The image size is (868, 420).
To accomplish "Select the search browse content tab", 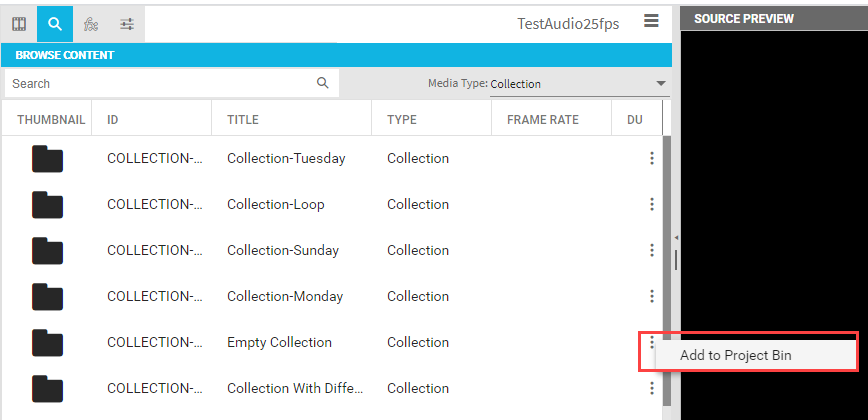I will point(55,24).
